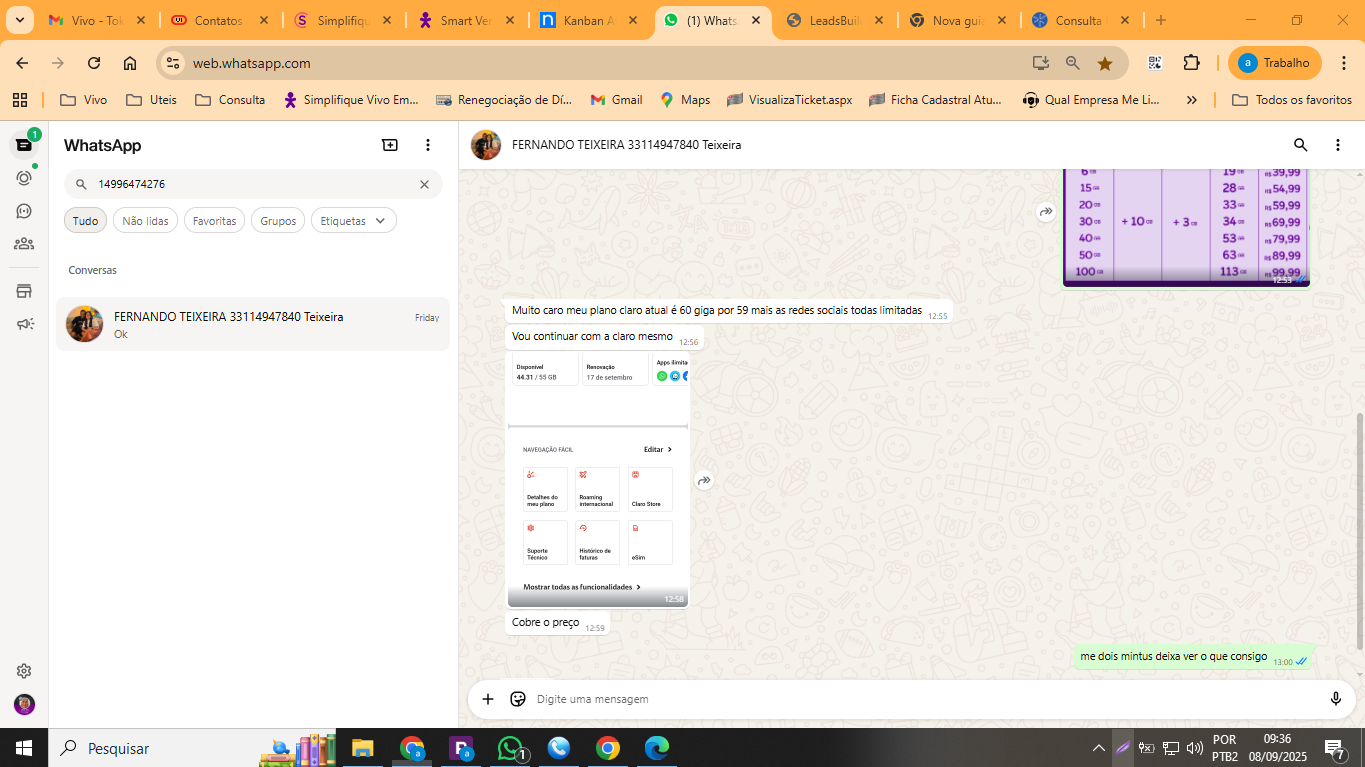Record a voice message with microphone
Image resolution: width=1365 pixels, height=767 pixels.
[1335, 699]
